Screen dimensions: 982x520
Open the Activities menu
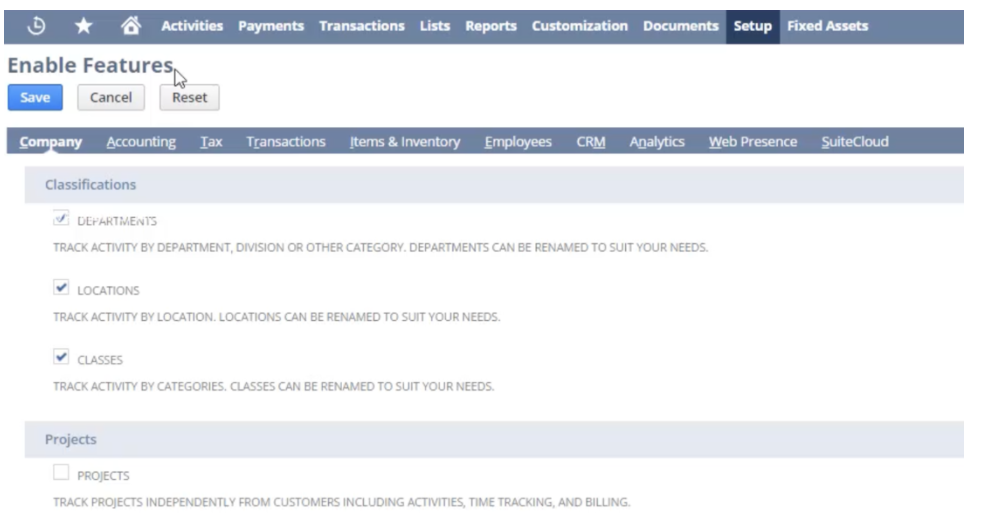192,26
